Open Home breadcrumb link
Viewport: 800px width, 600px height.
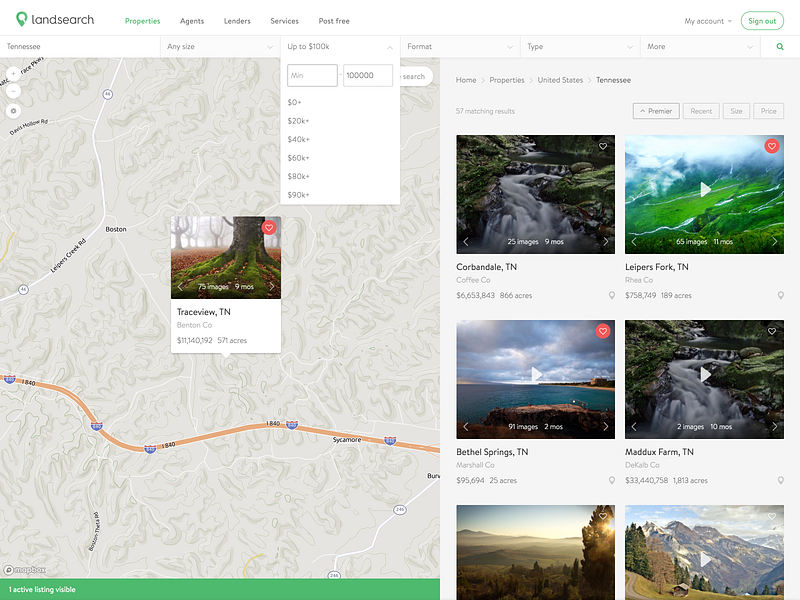pos(466,80)
